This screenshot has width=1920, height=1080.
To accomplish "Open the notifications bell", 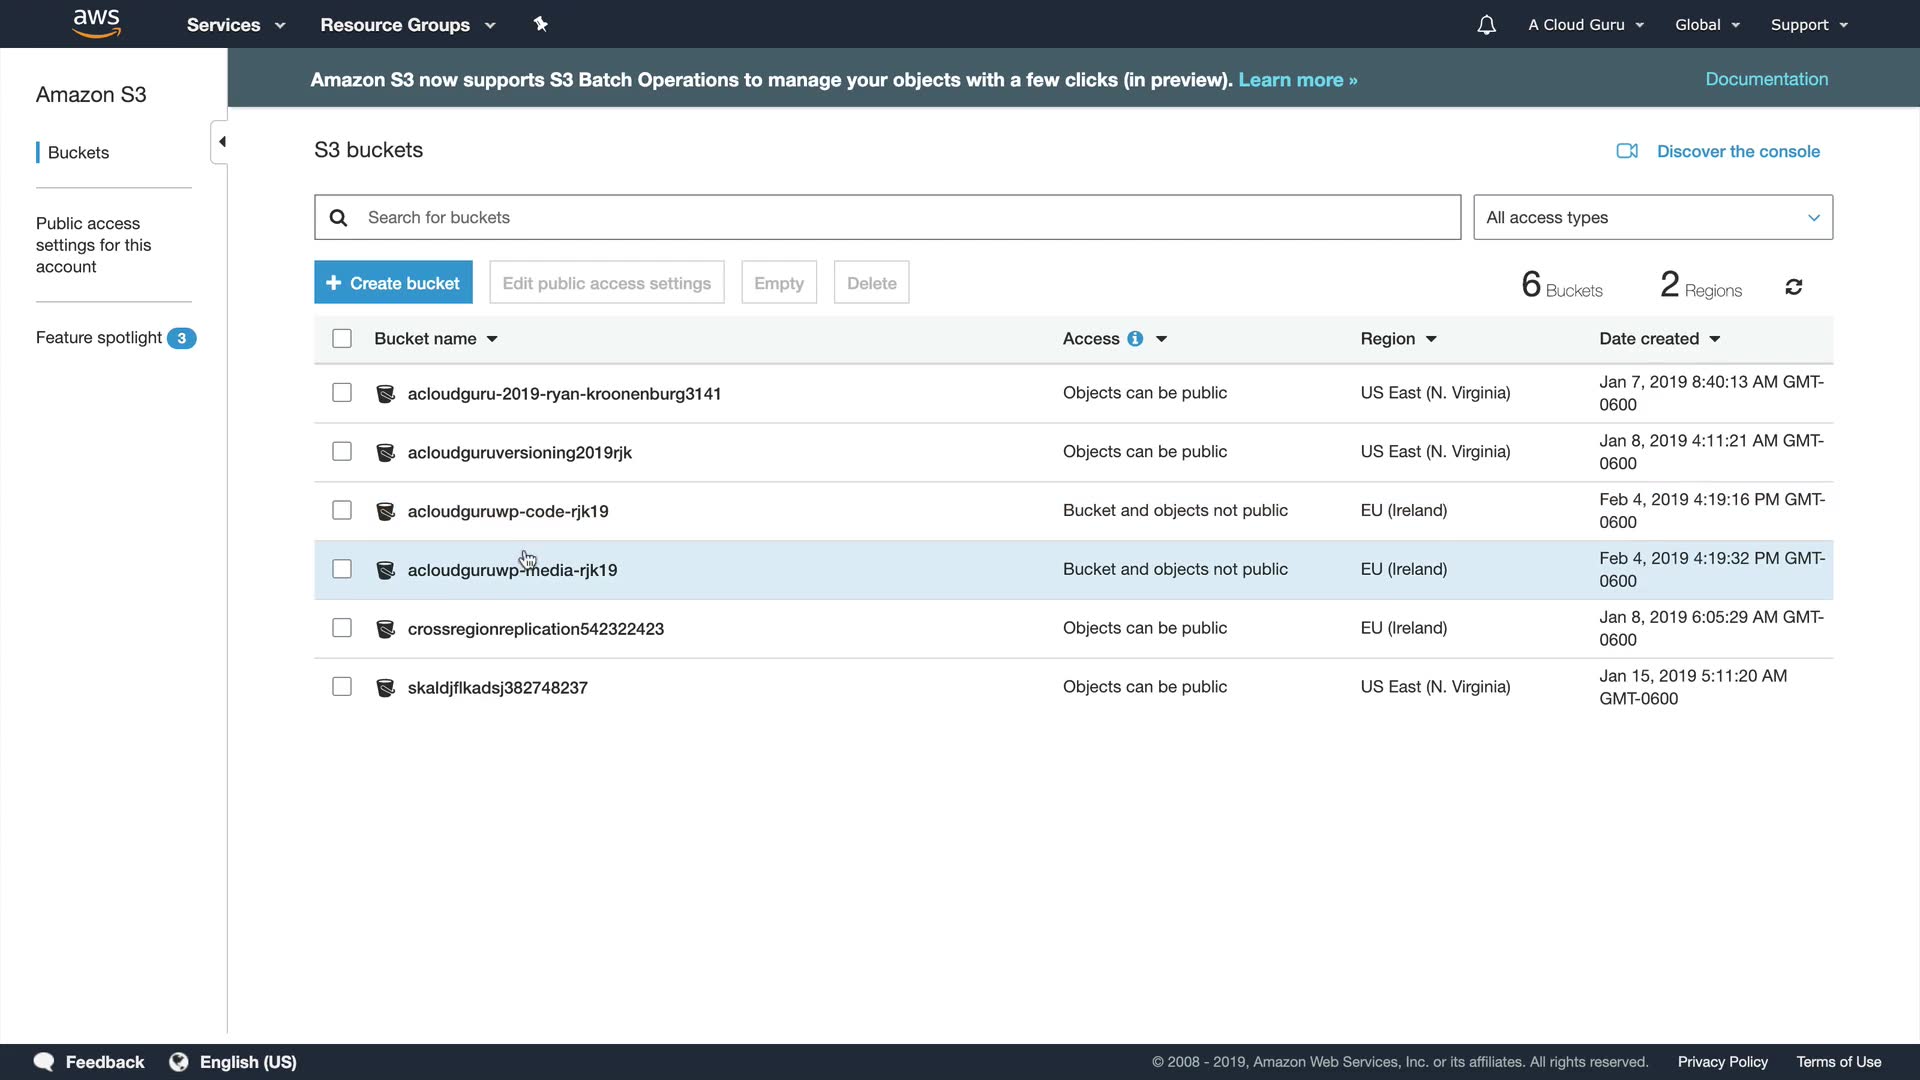I will coord(1486,25).
